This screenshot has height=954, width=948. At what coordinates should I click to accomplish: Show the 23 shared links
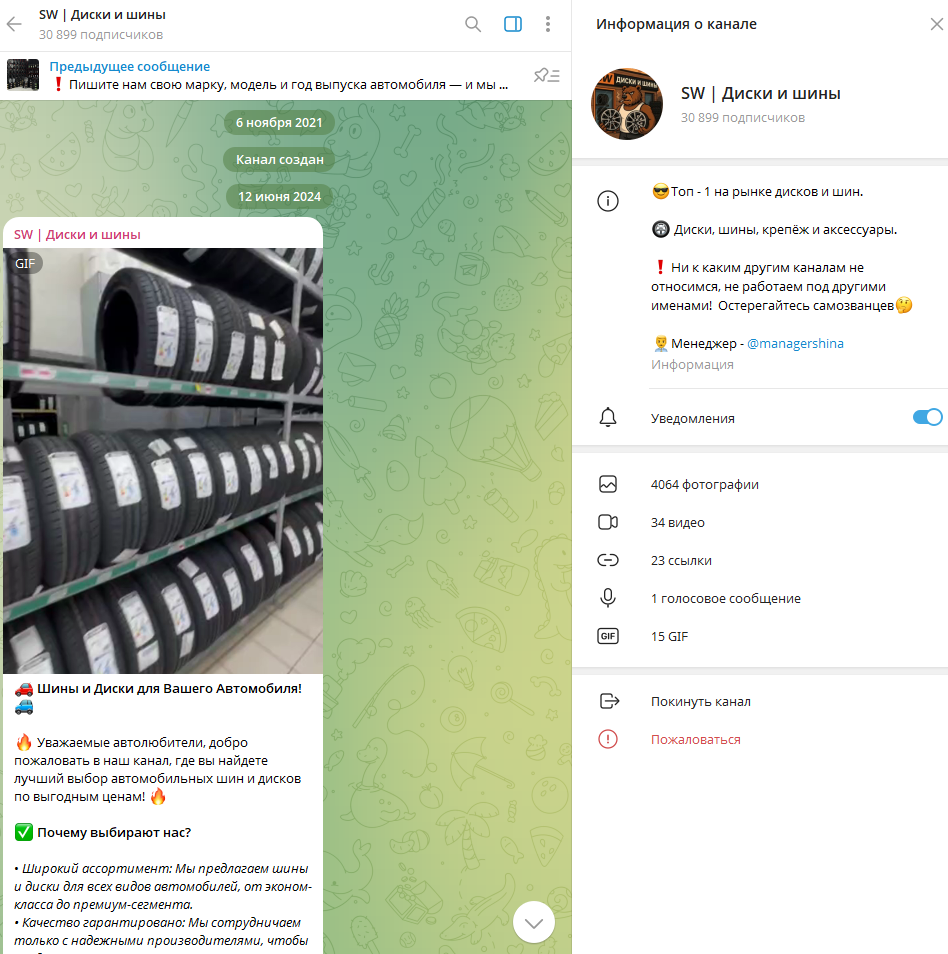pyautogui.click(x=681, y=561)
